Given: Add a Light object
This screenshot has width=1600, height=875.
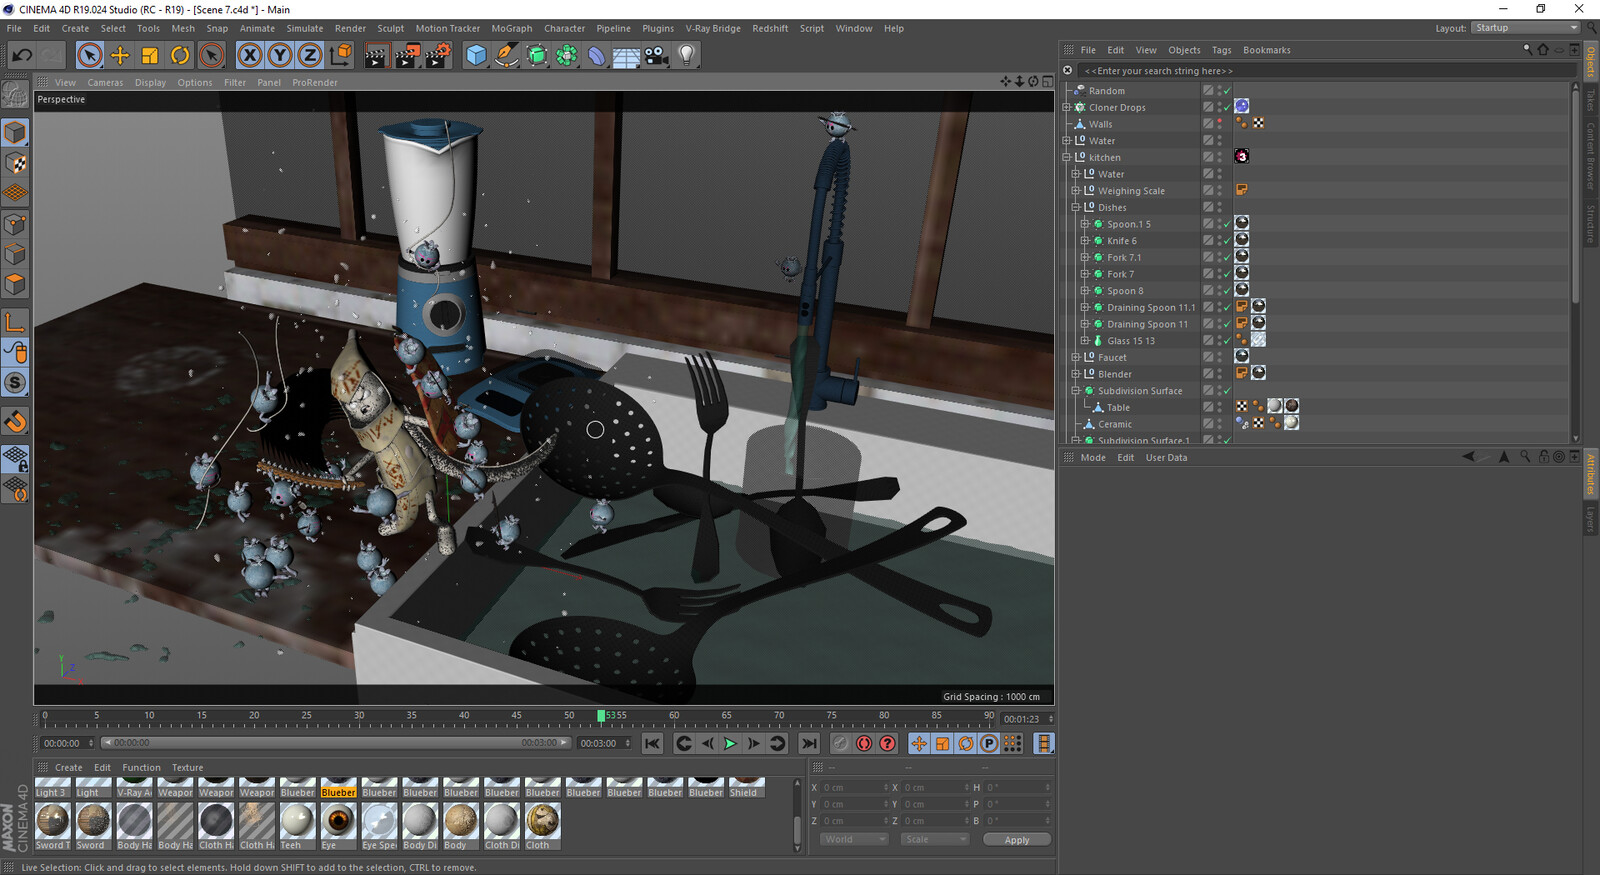Looking at the screenshot, I should (x=687, y=55).
